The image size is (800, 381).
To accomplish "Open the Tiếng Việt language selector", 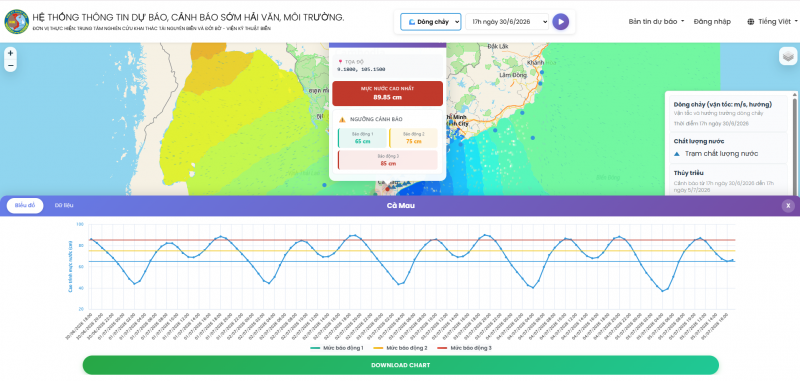I will (772, 21).
